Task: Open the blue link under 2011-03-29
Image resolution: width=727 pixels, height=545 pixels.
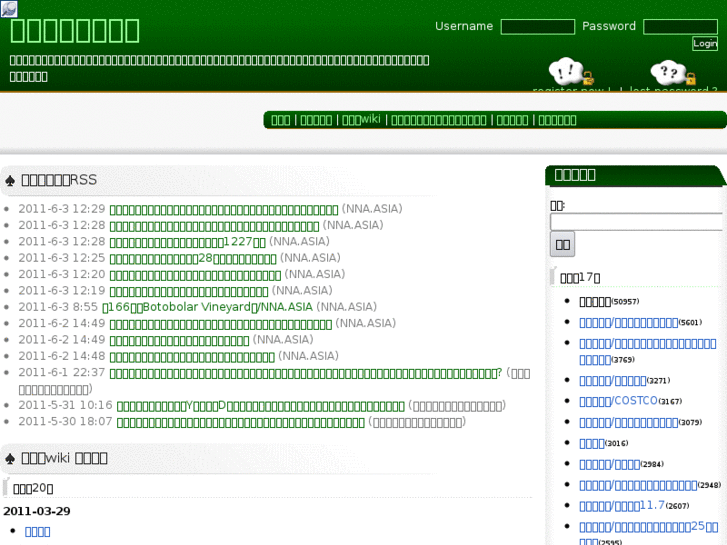Action: pyautogui.click(x=38, y=532)
